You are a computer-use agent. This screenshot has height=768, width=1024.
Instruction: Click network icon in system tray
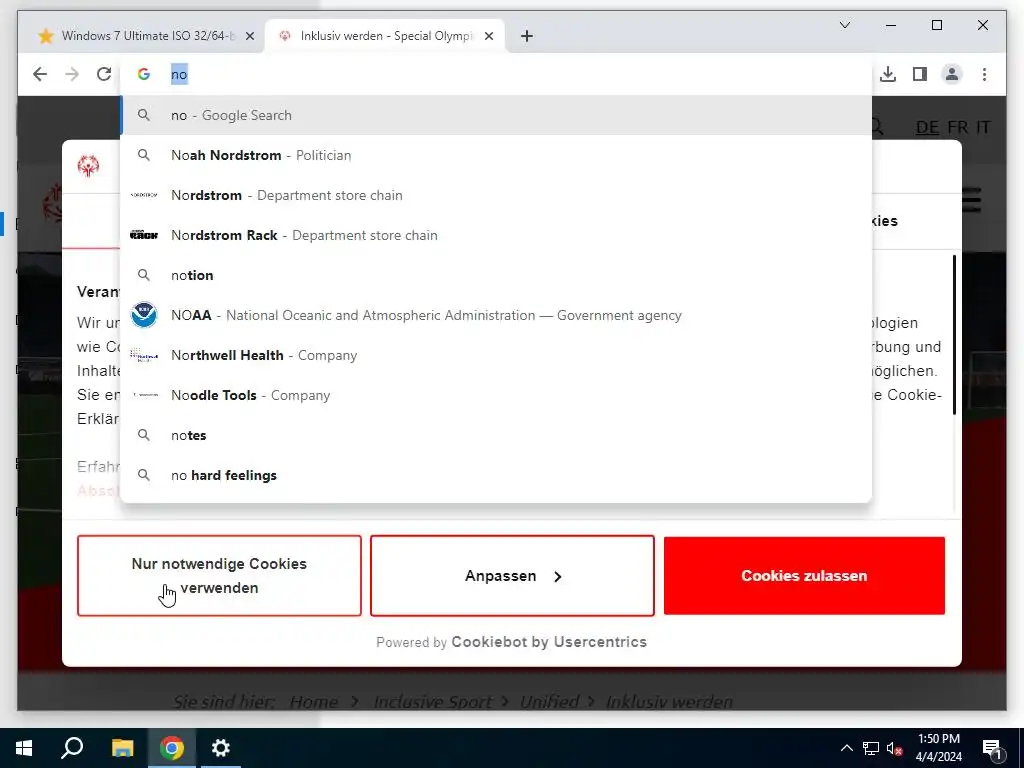[871, 748]
